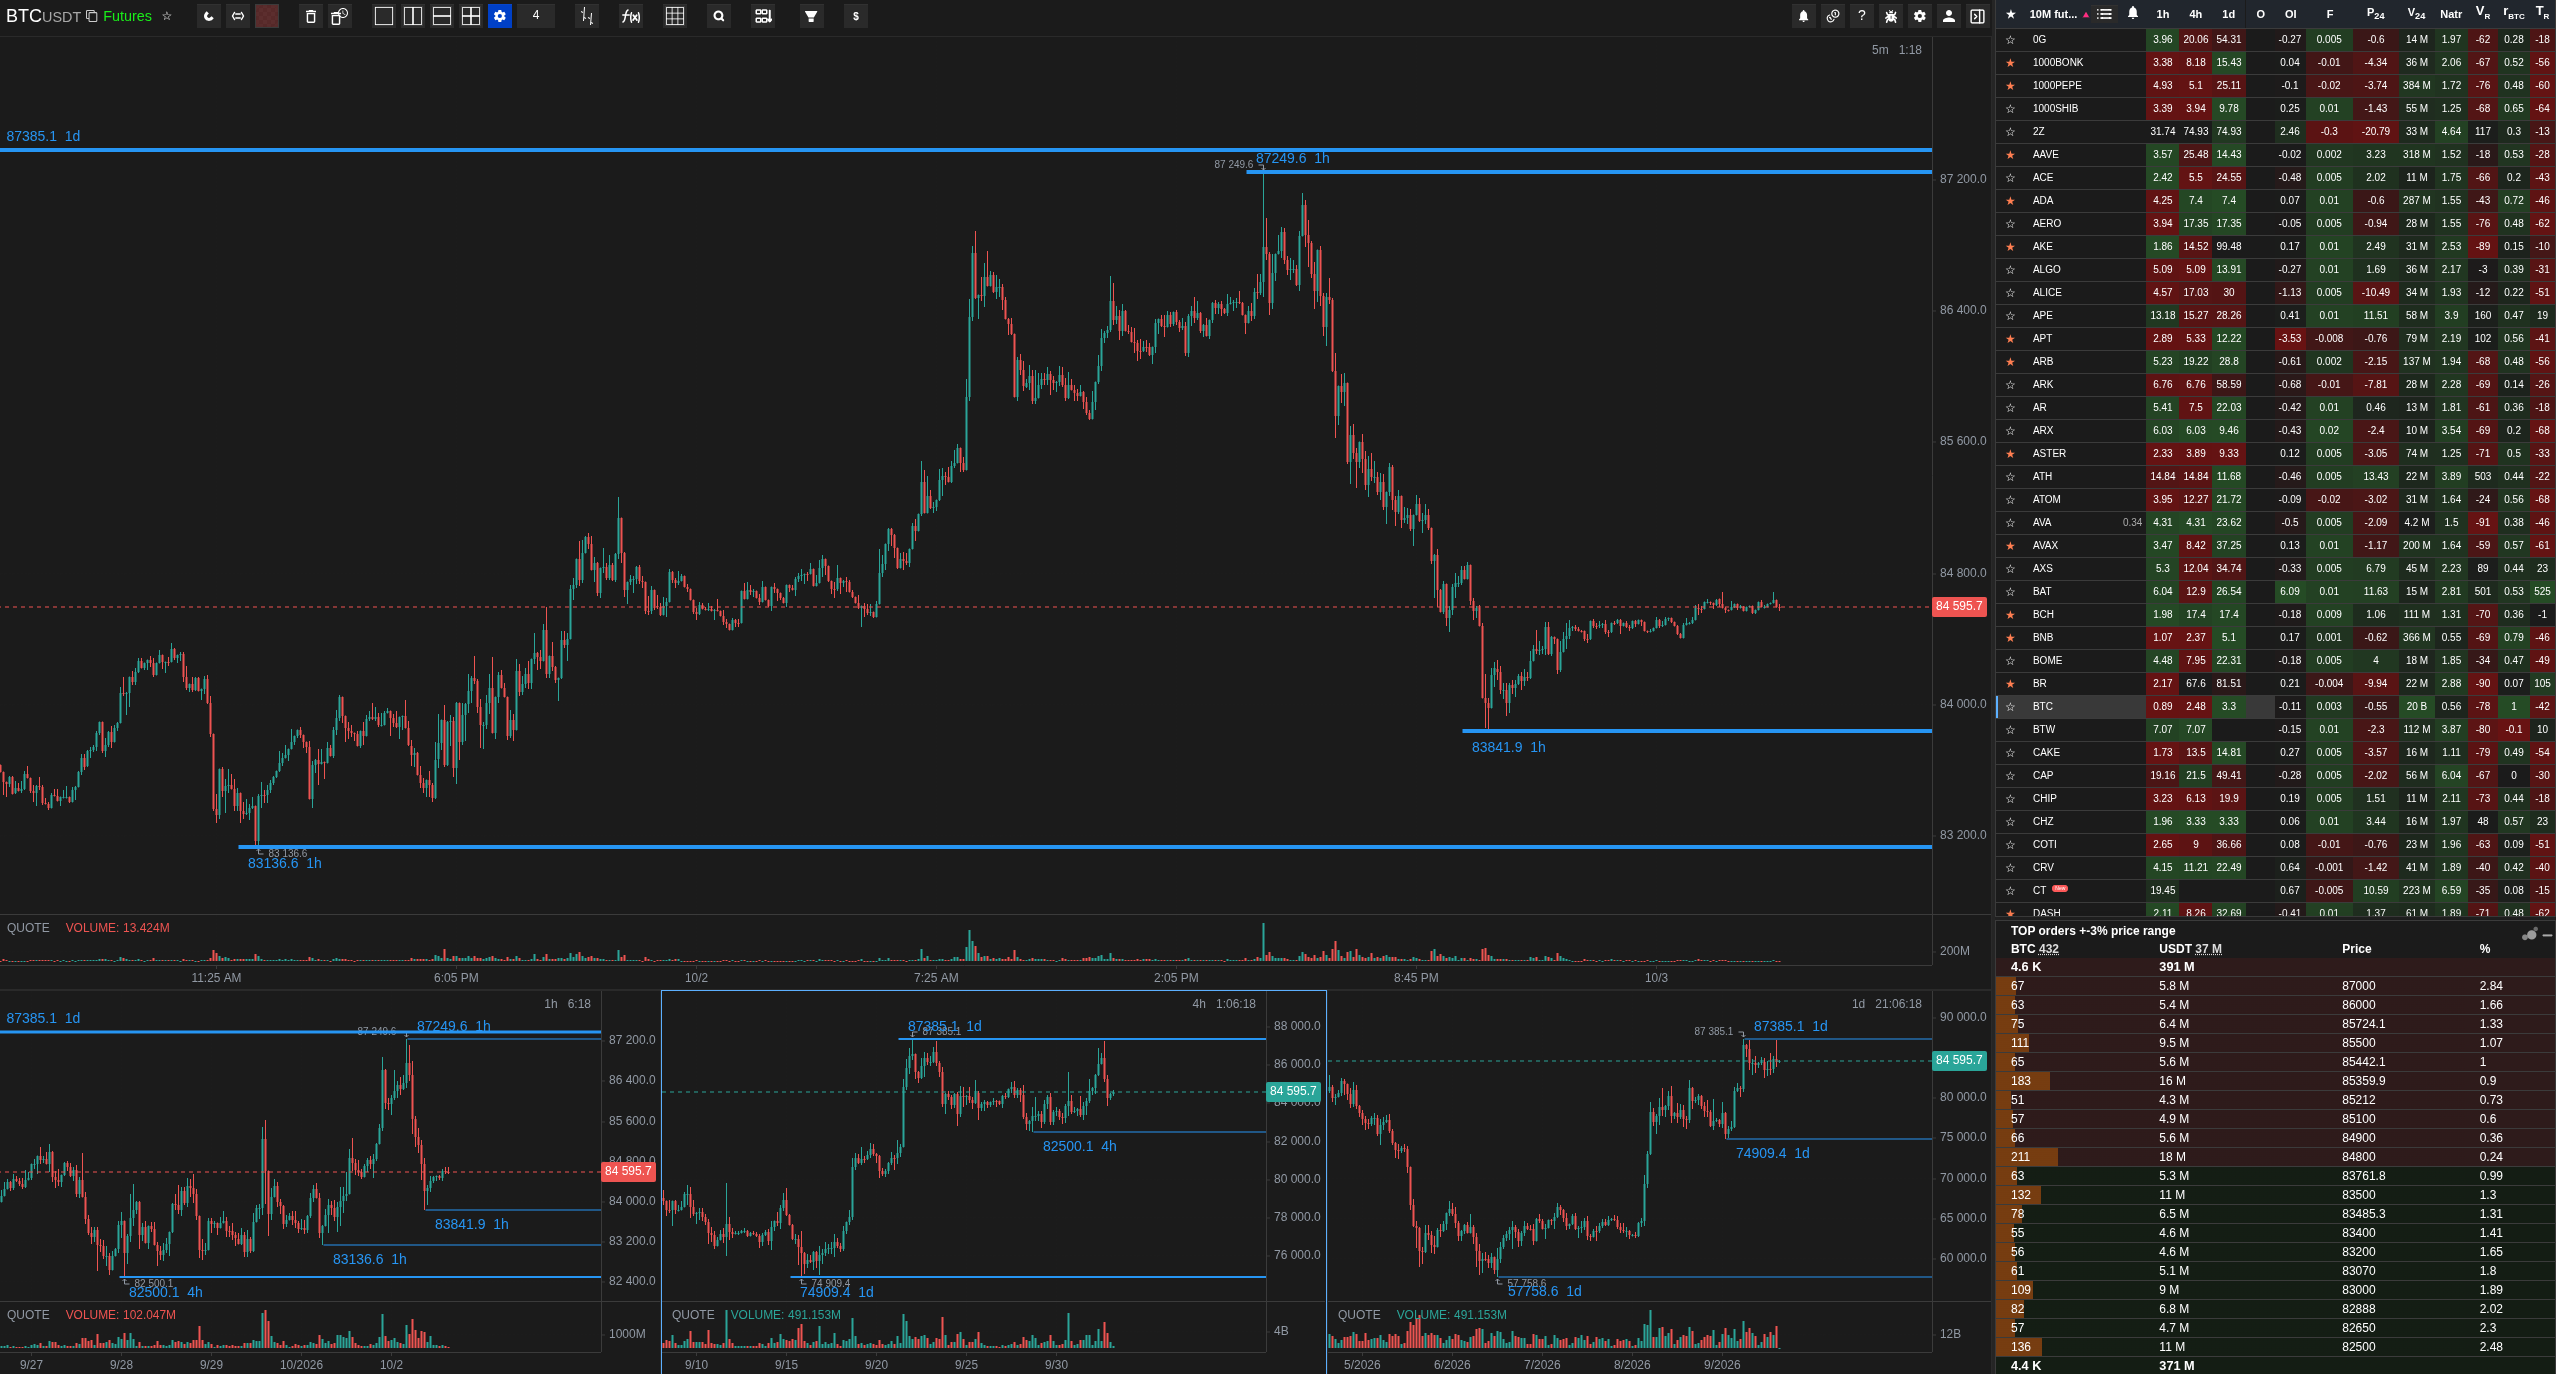Open settings gear near user icon
The image size is (2556, 1374).
tap(1920, 16)
